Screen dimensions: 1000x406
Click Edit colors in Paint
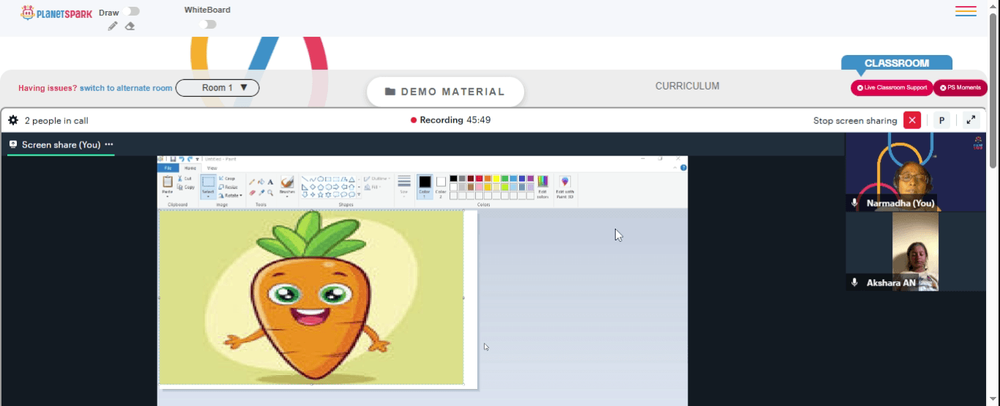(543, 187)
